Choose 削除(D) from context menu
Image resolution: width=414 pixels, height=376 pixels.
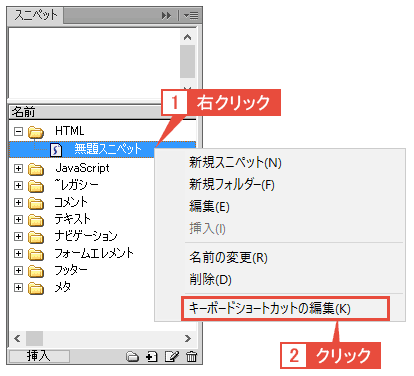point(210,279)
